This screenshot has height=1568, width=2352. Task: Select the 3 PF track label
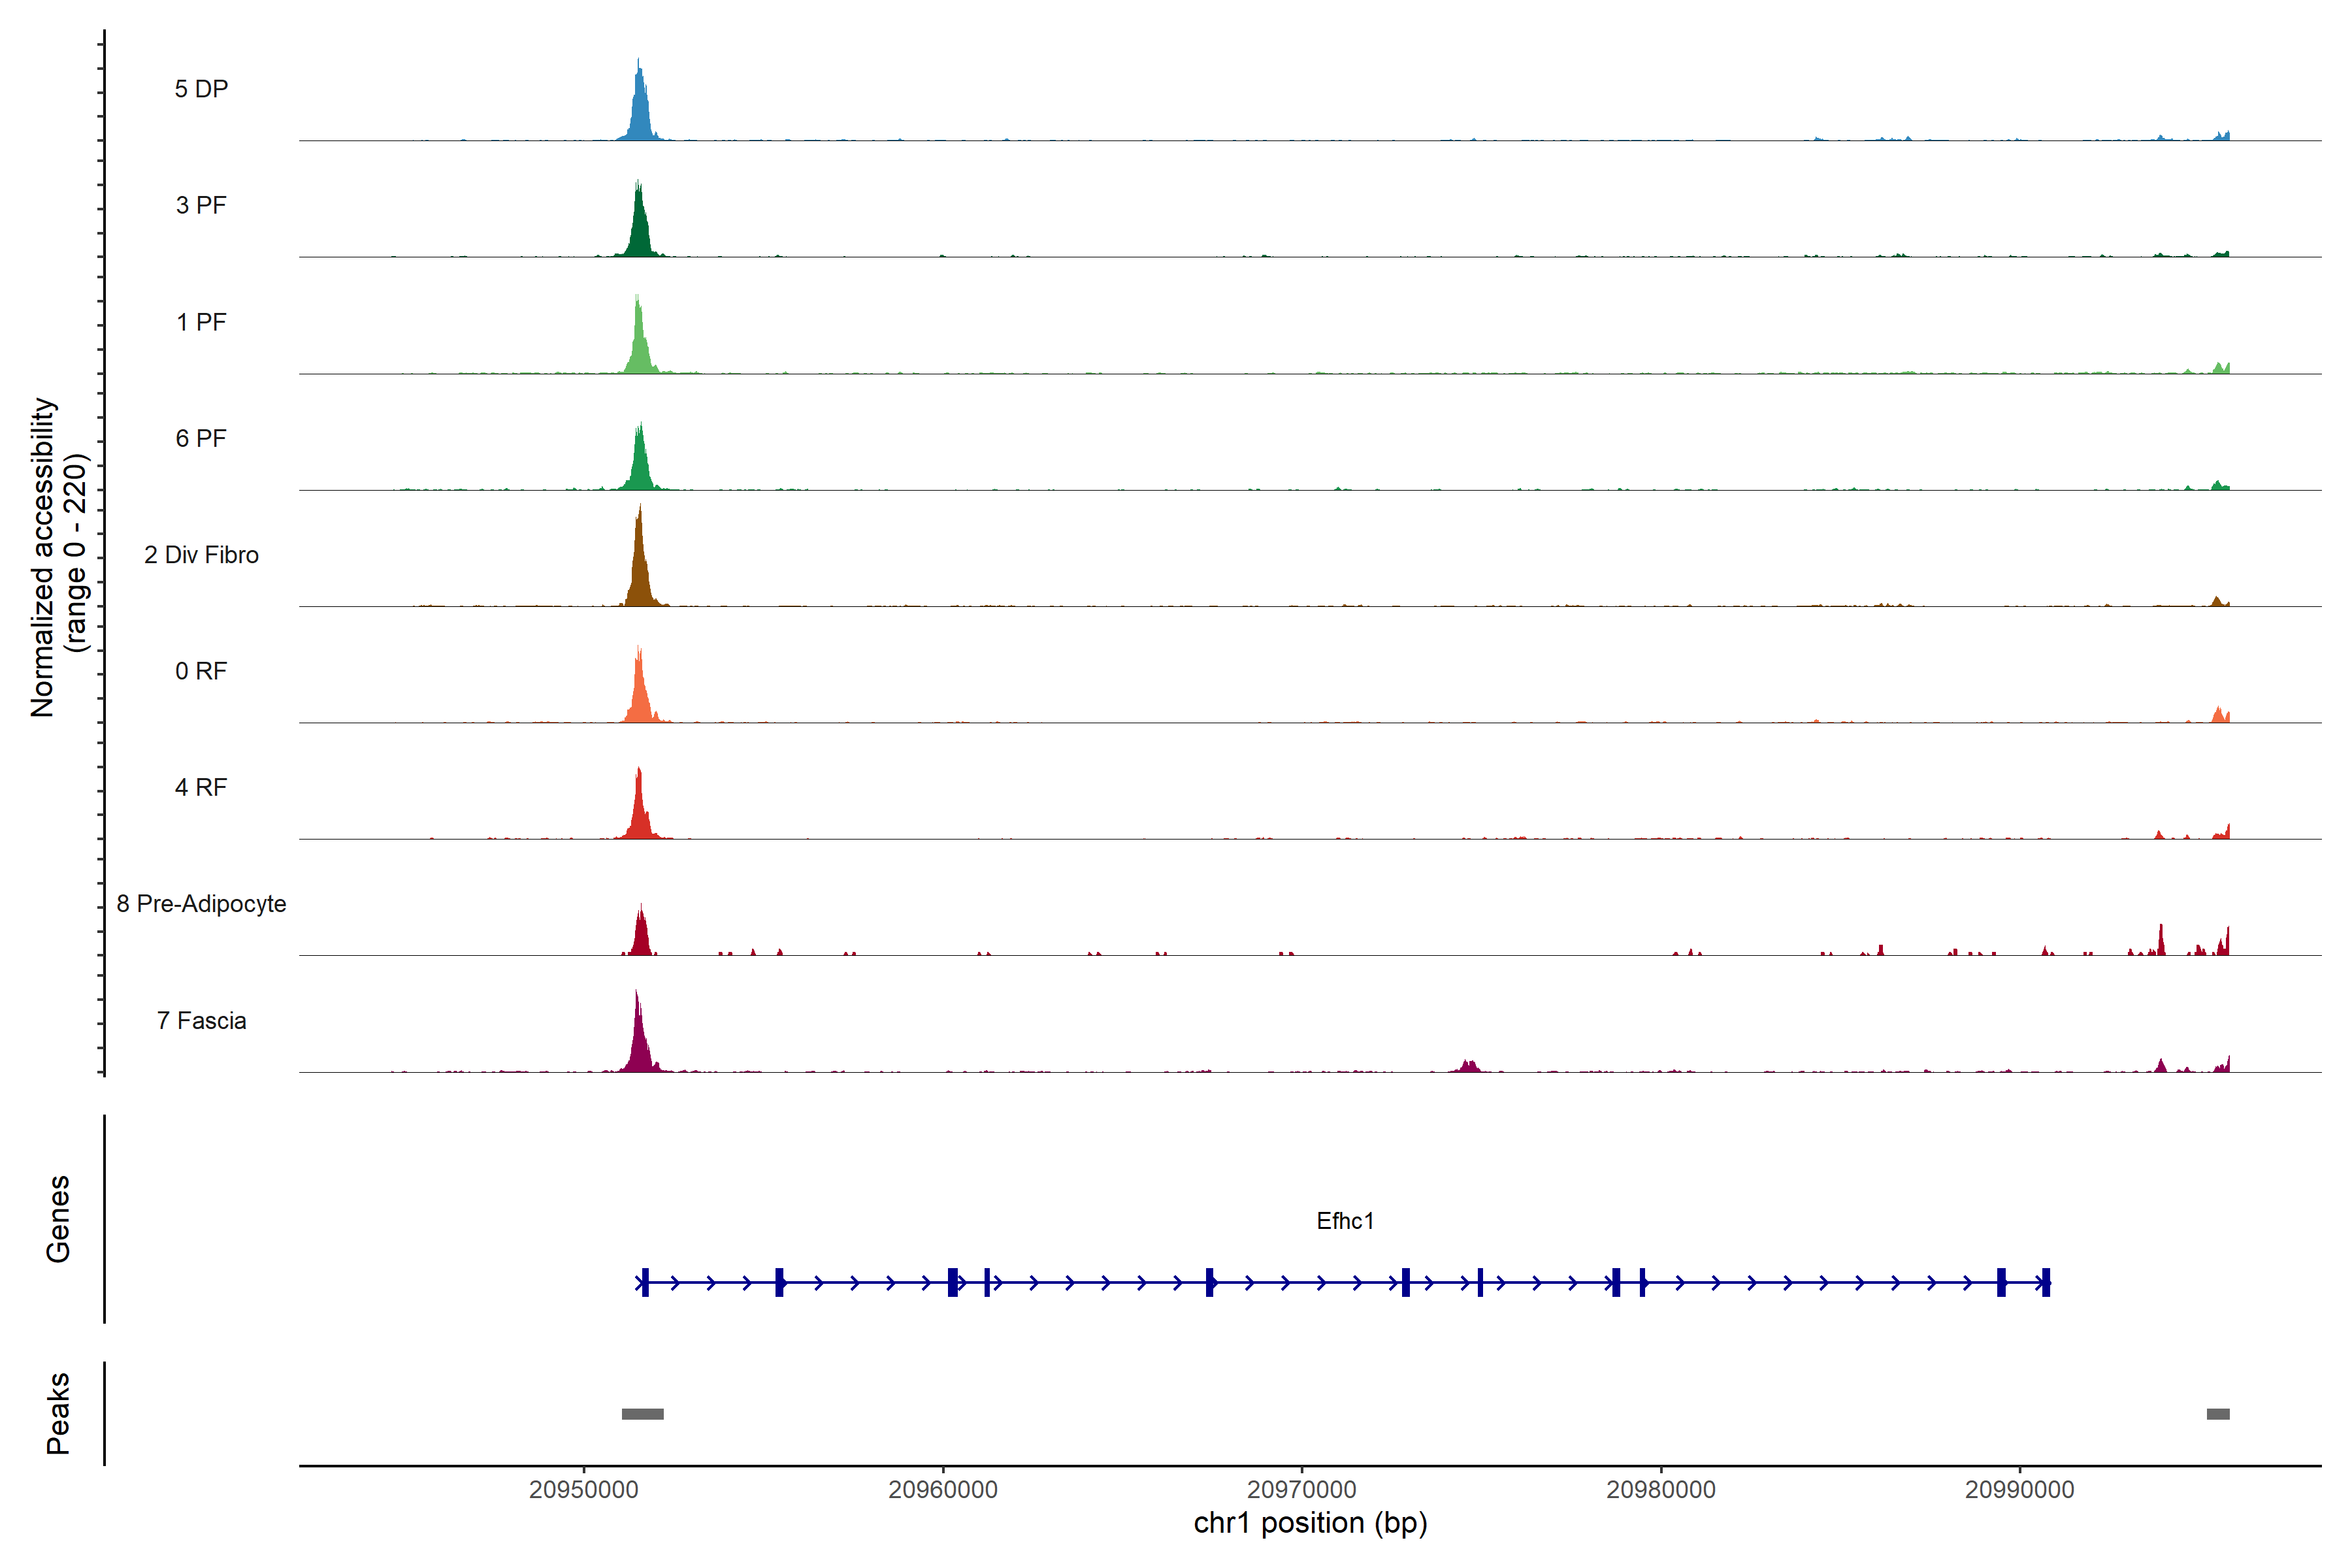tap(201, 205)
